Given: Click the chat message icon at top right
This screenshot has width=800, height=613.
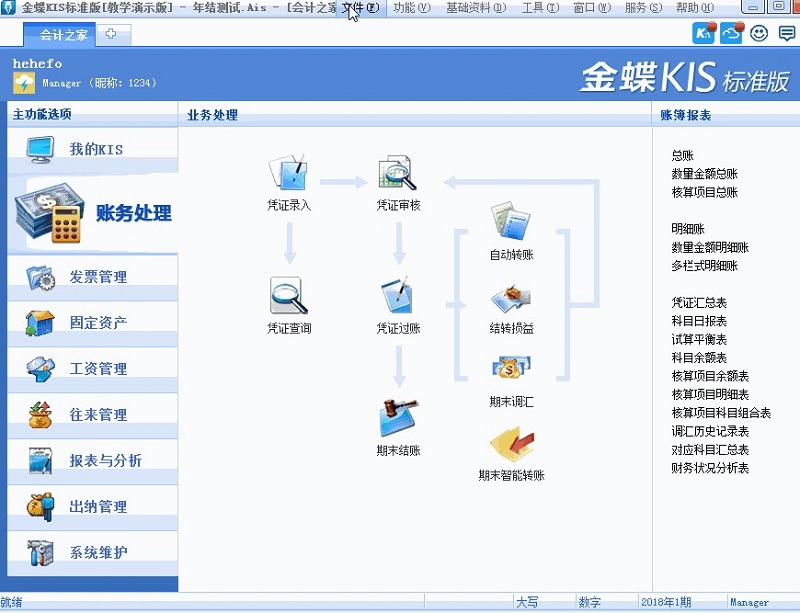Looking at the screenshot, I should click(786, 34).
